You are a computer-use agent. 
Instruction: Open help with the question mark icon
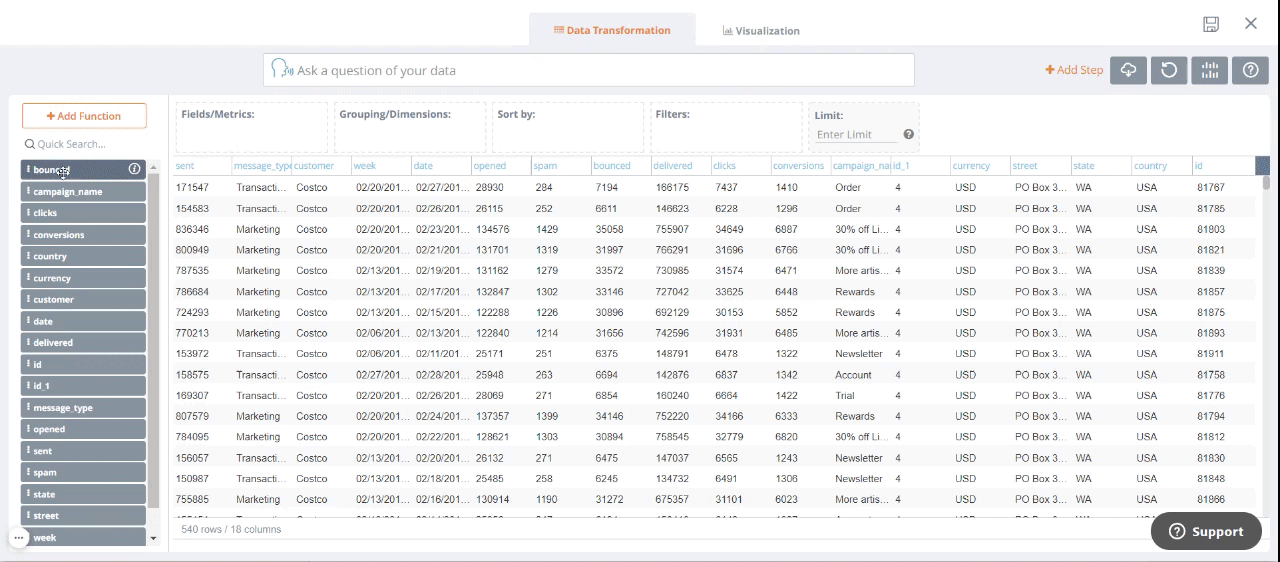(x=1250, y=70)
